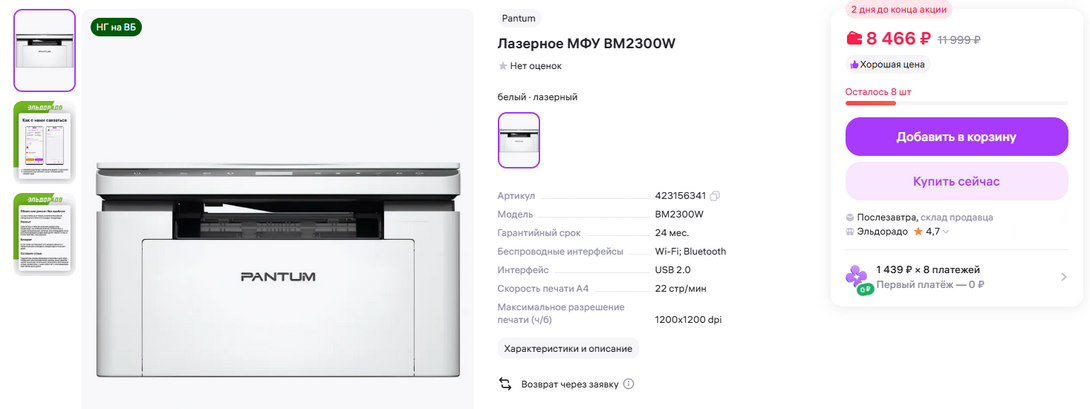Open the Эльдорадо seller link
Image resolution: width=1090 pixels, height=409 pixels.
pyautogui.click(x=884, y=231)
